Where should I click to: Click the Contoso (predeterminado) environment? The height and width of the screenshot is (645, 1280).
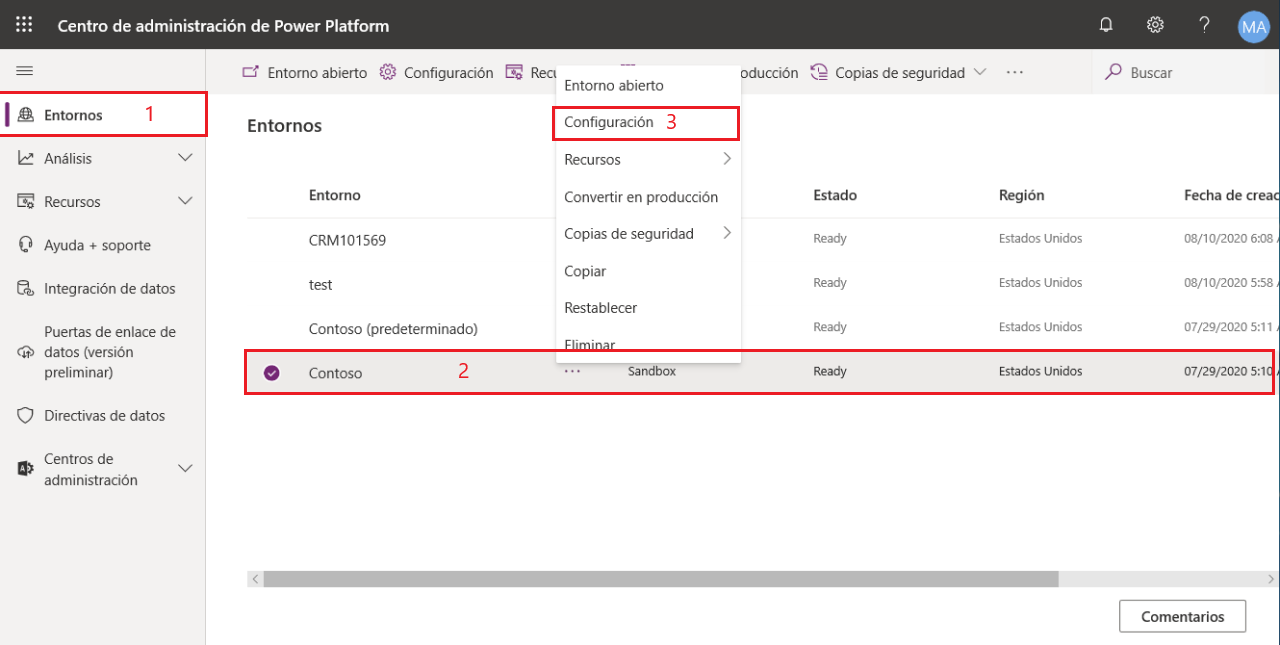(393, 328)
